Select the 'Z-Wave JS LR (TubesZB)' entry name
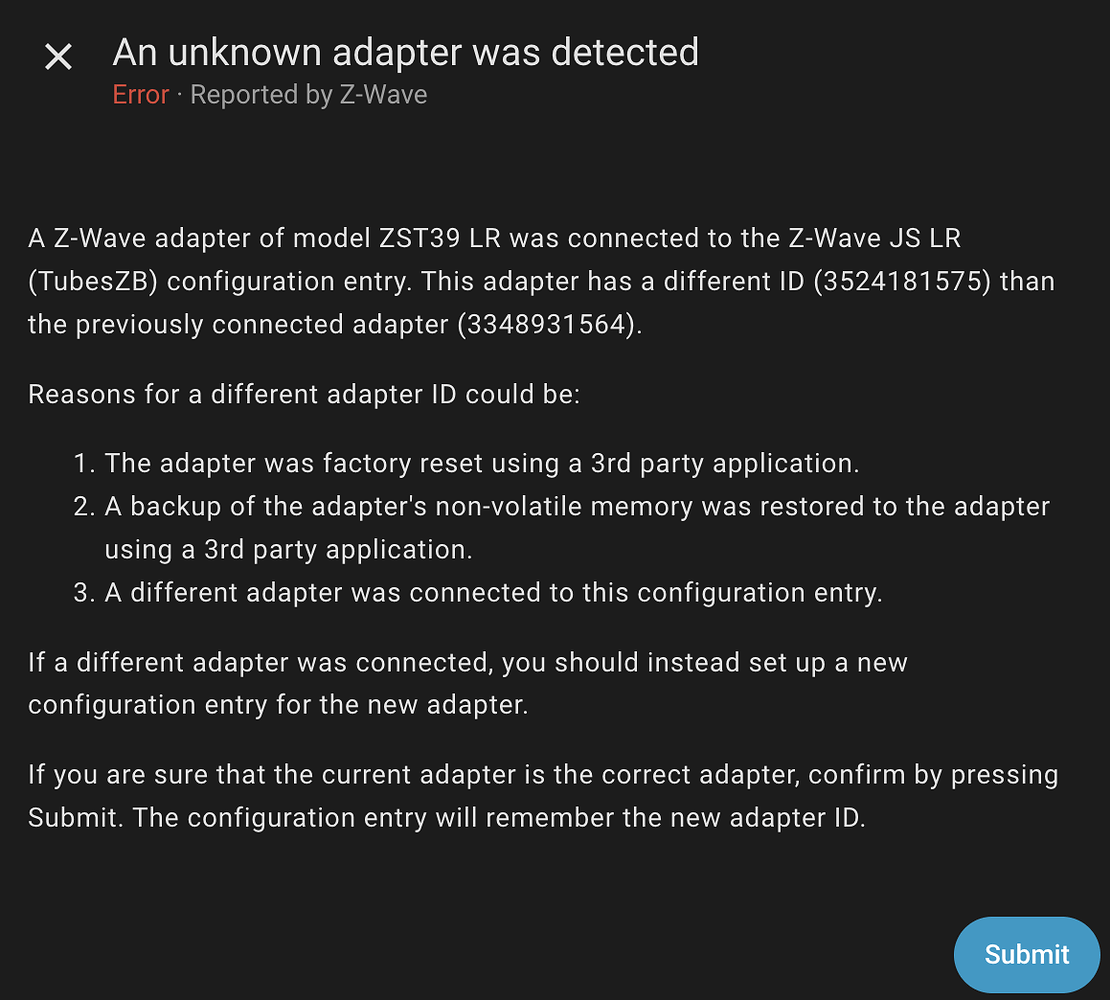This screenshot has height=1000, width=1110. [880, 238]
